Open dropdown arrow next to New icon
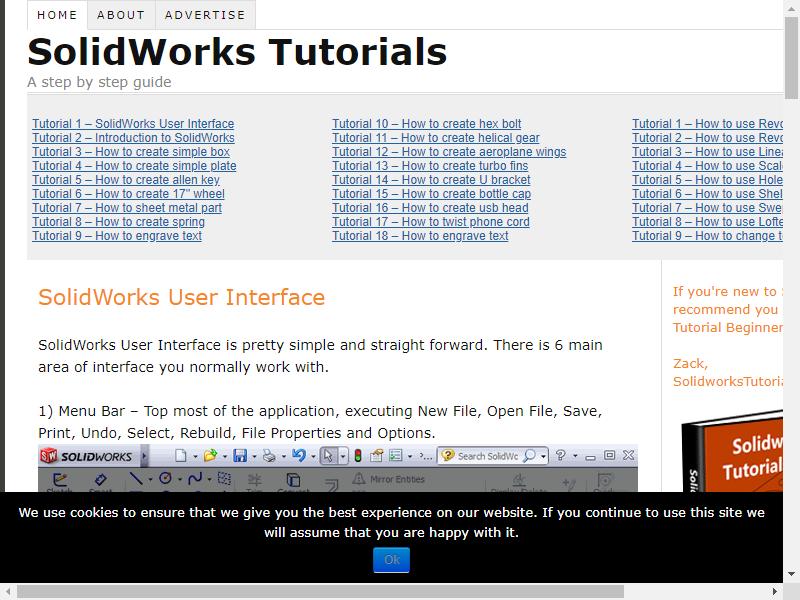This screenshot has width=800, height=600. pyautogui.click(x=195, y=457)
